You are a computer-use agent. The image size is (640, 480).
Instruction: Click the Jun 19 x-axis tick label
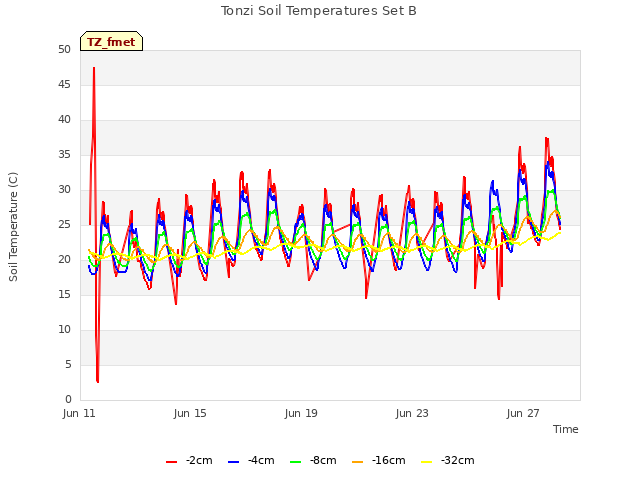click(301, 413)
